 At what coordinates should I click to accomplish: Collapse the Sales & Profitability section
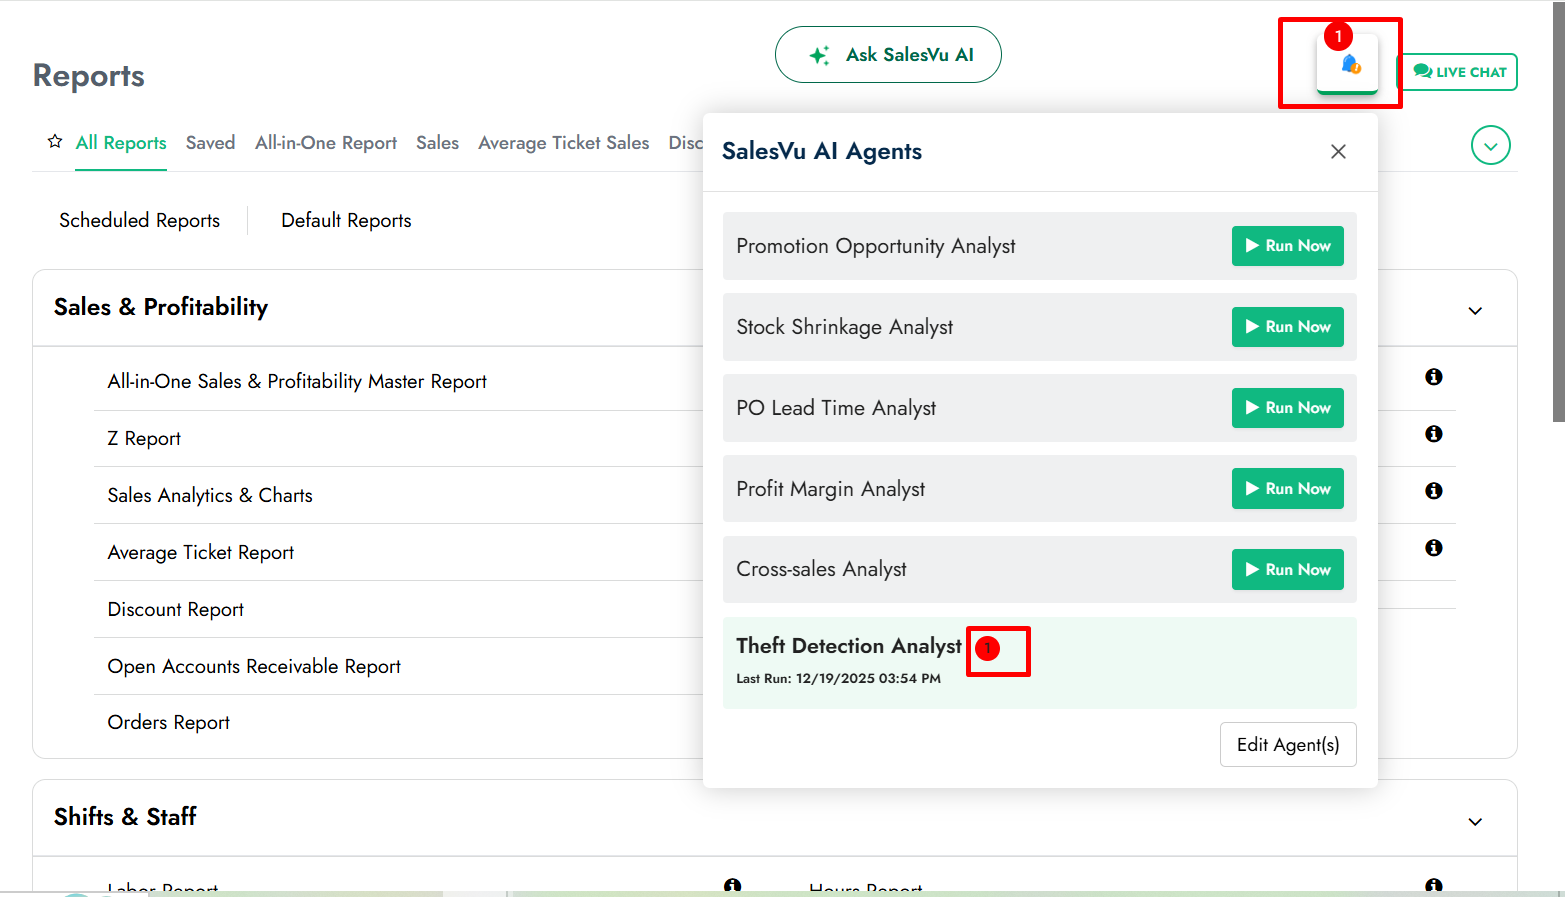[x=1474, y=311]
